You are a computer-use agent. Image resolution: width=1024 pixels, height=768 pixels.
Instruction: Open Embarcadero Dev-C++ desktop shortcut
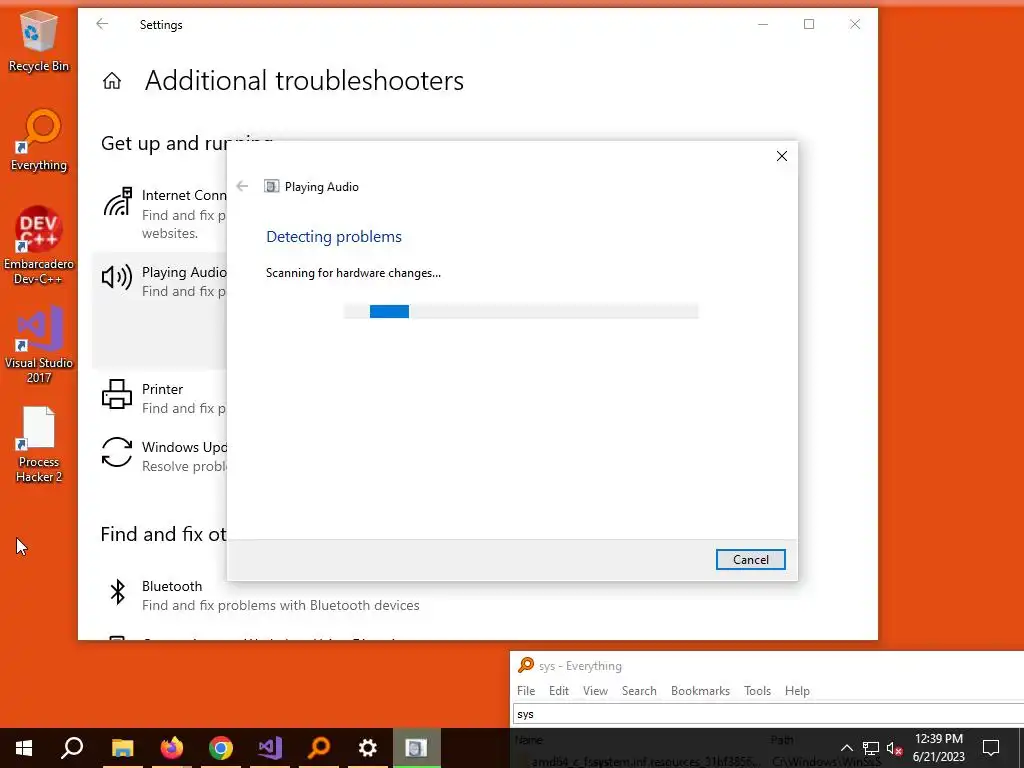[39, 246]
